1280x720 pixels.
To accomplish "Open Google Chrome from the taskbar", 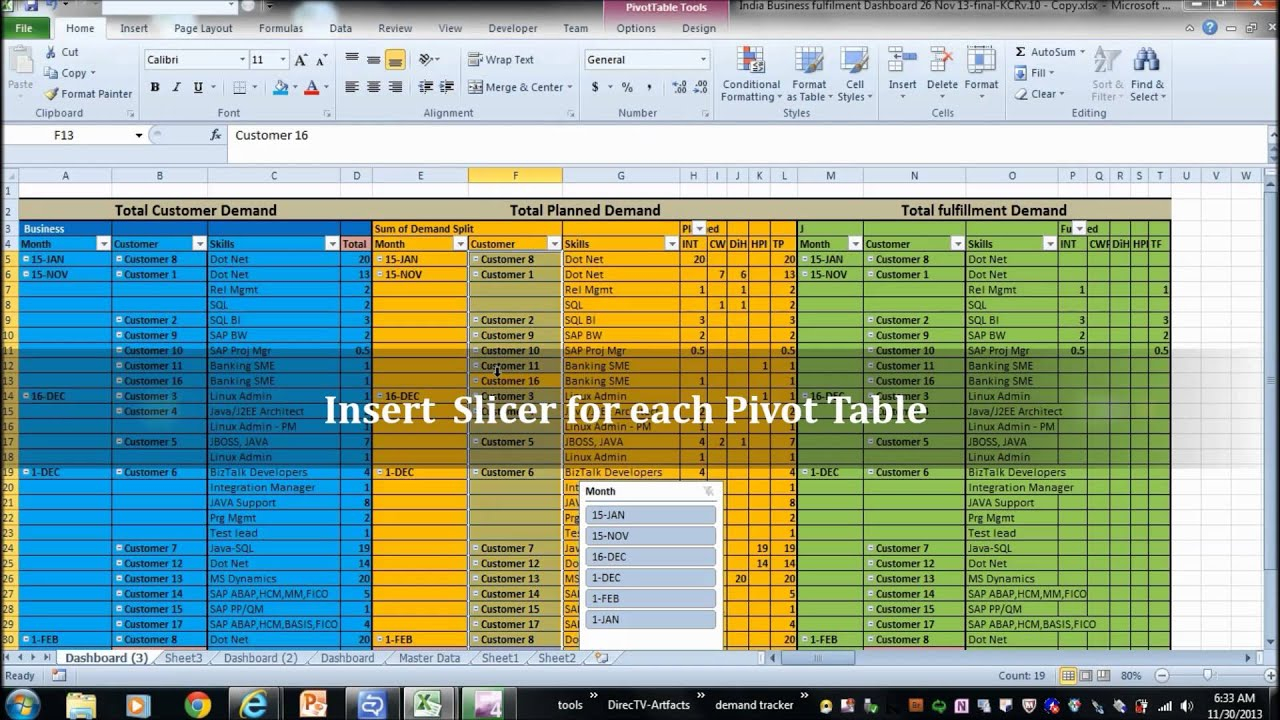I will (196, 705).
